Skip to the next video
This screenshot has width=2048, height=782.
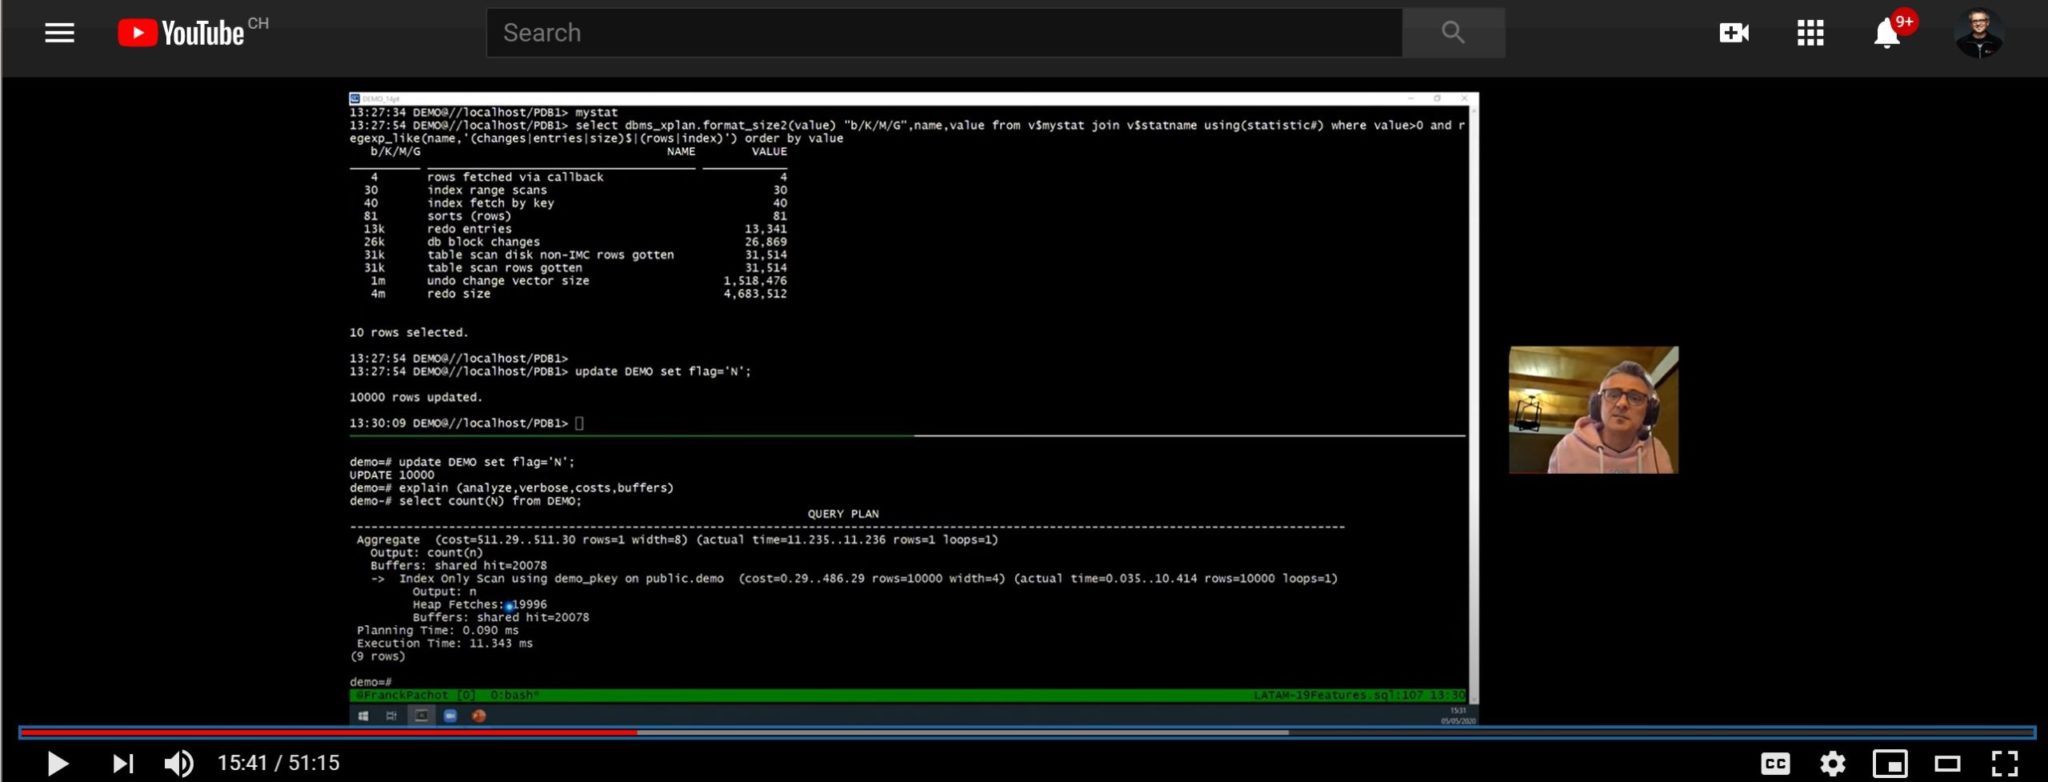click(x=122, y=764)
